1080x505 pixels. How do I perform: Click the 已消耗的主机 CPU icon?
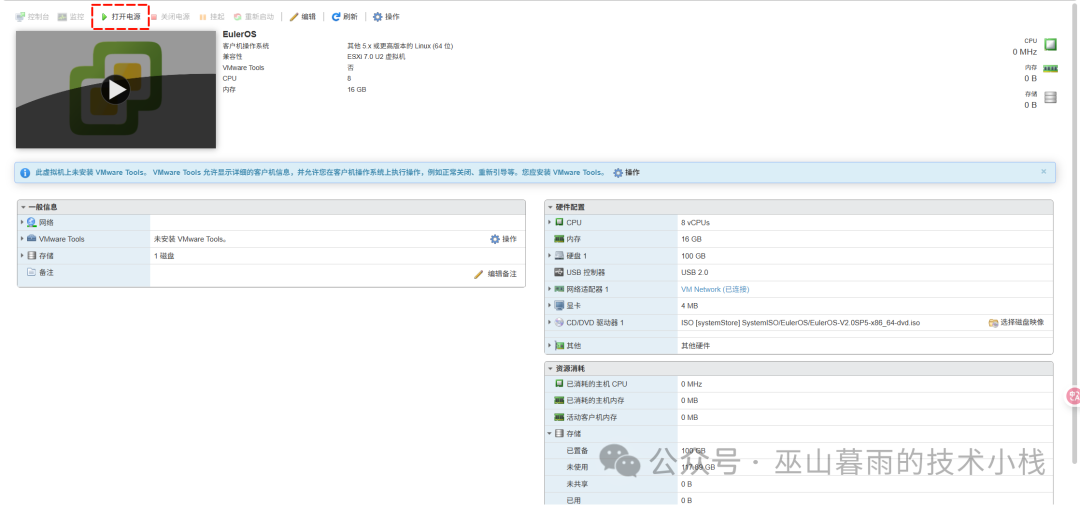559,384
